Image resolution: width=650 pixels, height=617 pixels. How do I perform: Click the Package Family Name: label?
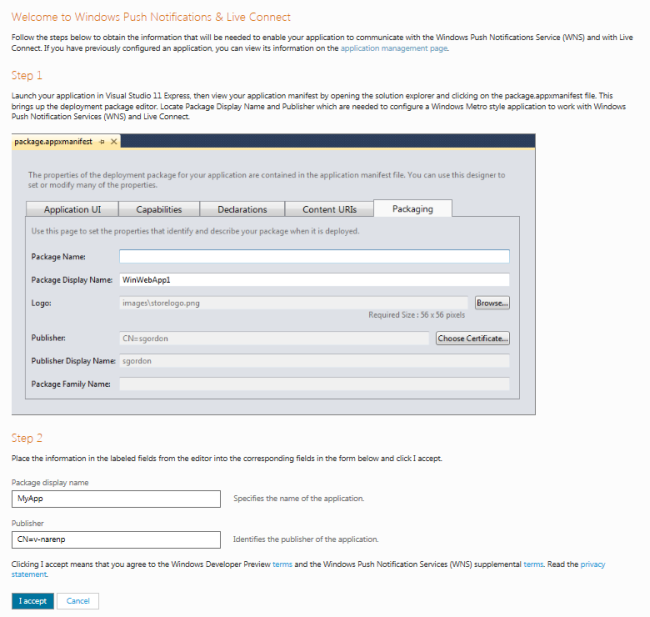[x=71, y=384]
